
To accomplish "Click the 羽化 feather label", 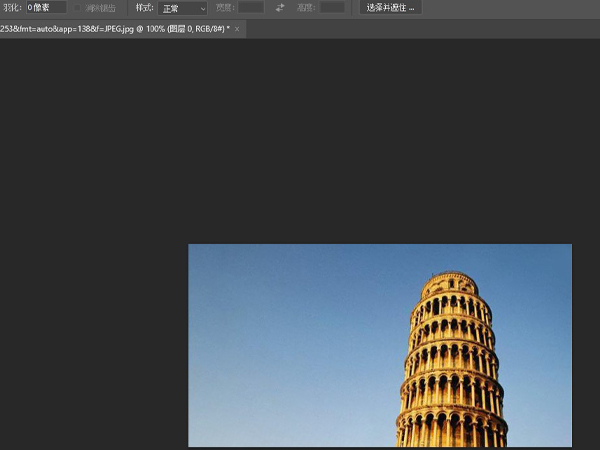I will click(11, 8).
